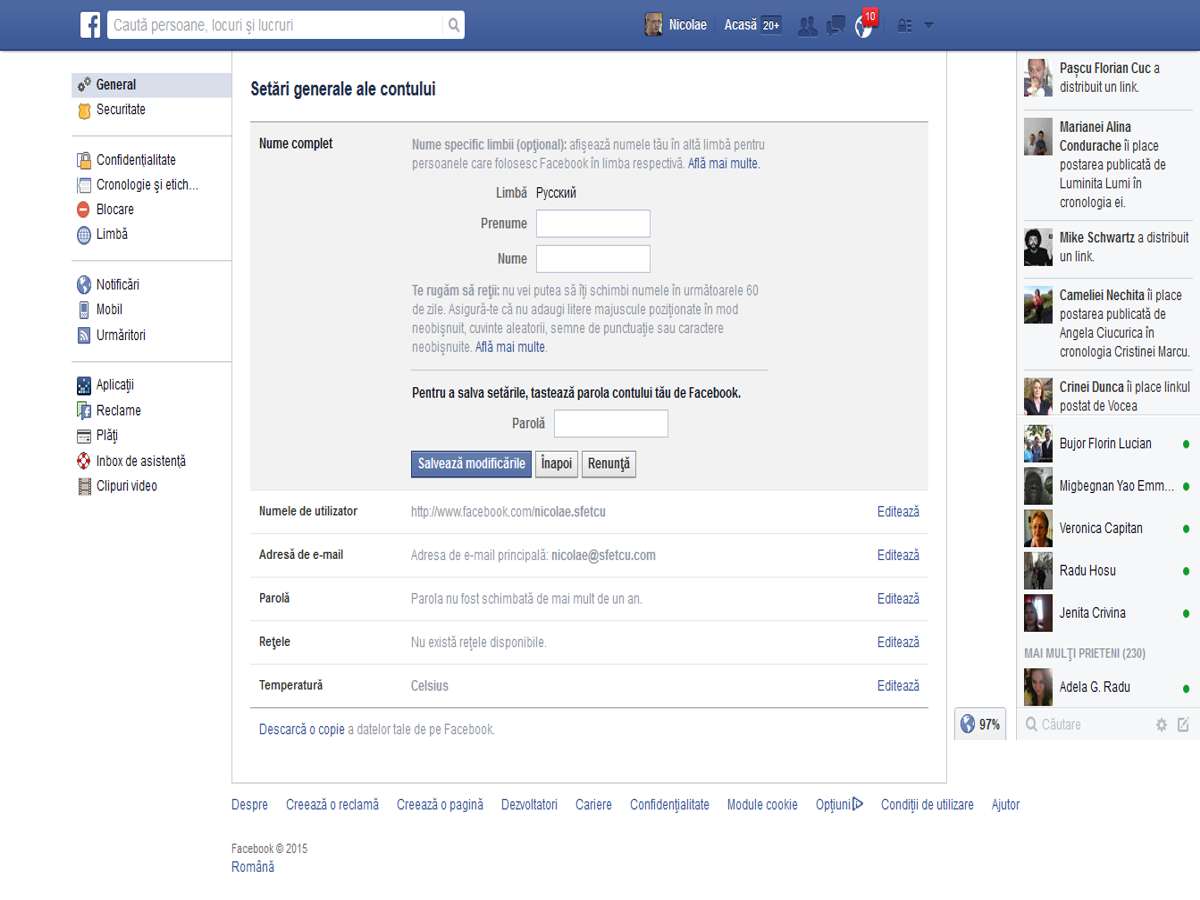Focus the Nume input field
Screen dimensions: 1200x900
(593, 259)
